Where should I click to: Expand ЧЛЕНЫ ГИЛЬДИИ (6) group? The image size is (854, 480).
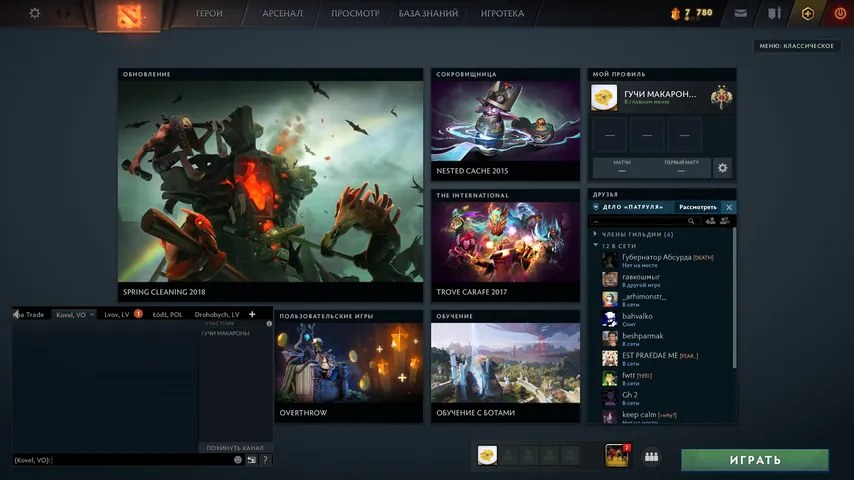click(x=637, y=234)
